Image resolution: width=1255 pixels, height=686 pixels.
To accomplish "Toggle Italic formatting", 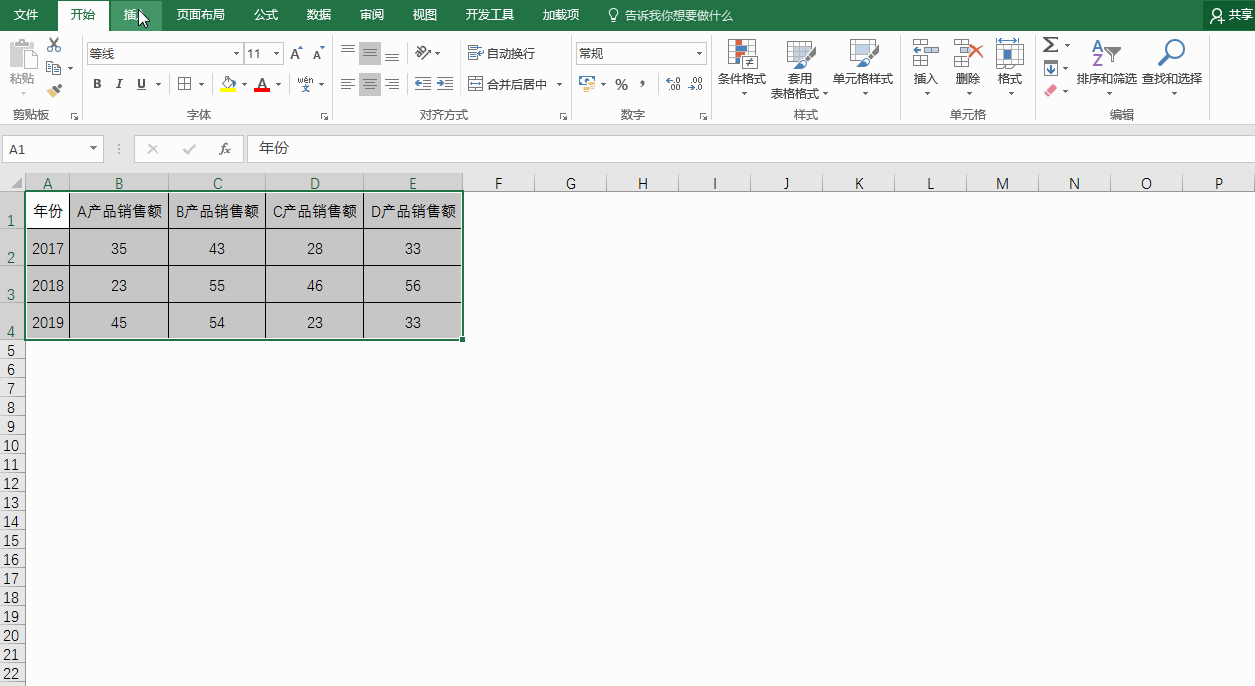I will click(119, 84).
